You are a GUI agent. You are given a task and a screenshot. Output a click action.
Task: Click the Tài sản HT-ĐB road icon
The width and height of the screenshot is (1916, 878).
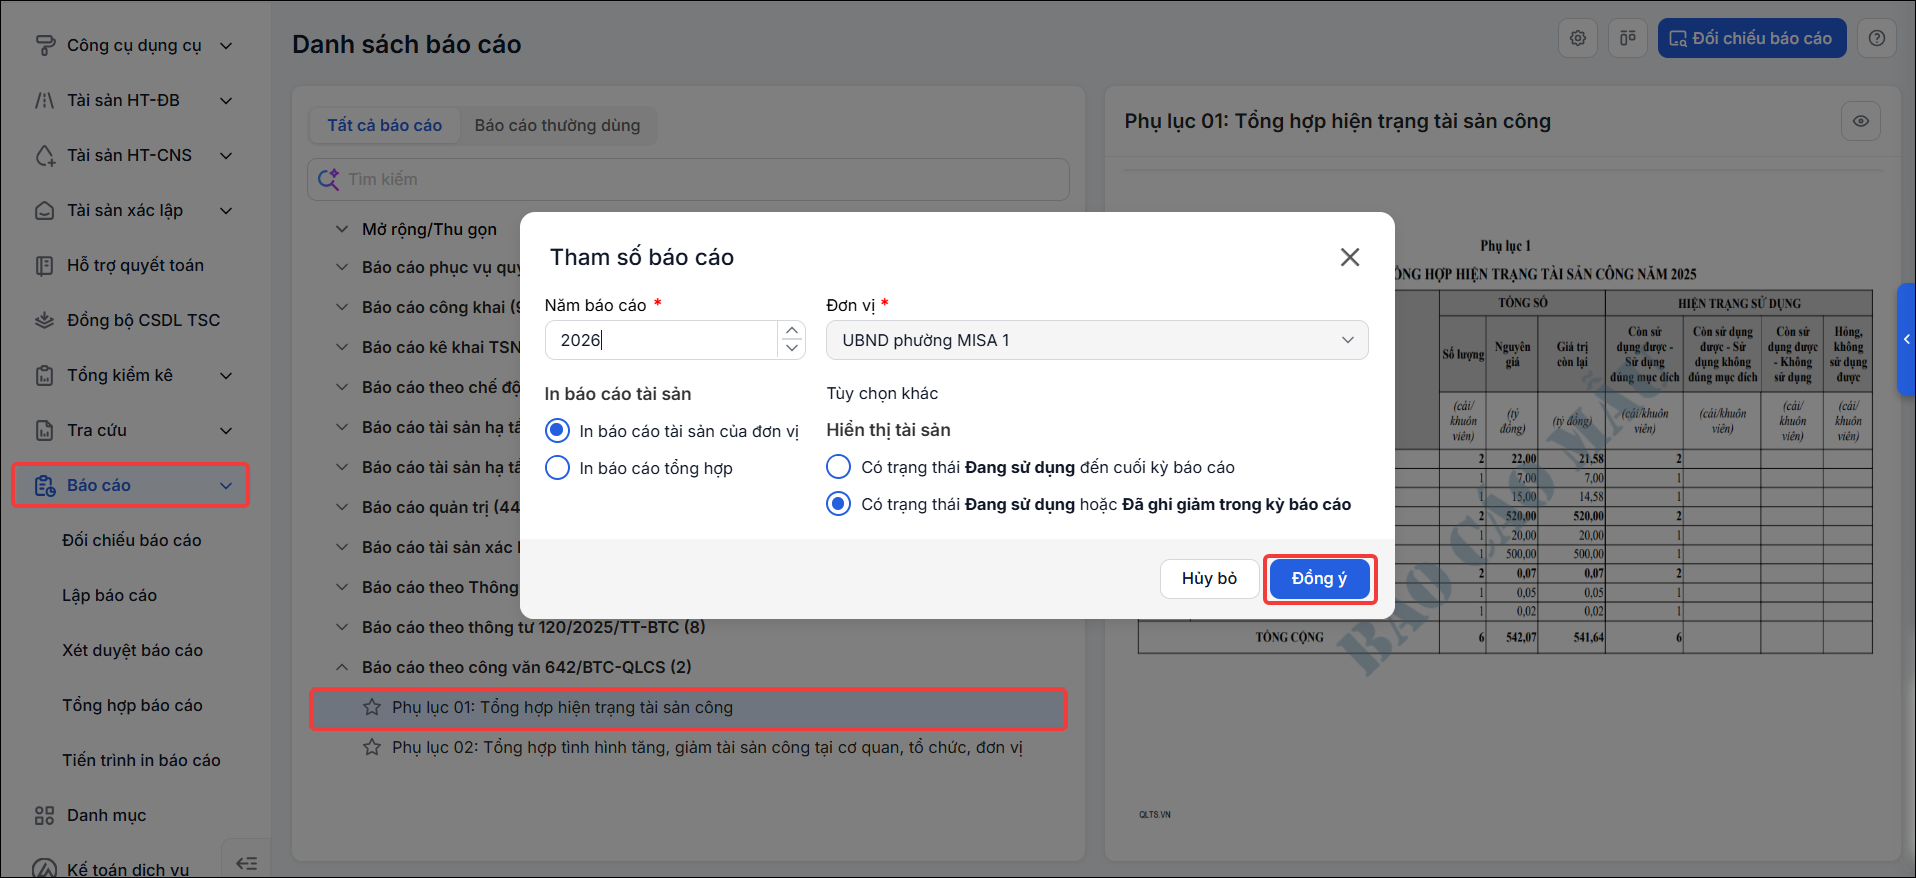coord(45,100)
